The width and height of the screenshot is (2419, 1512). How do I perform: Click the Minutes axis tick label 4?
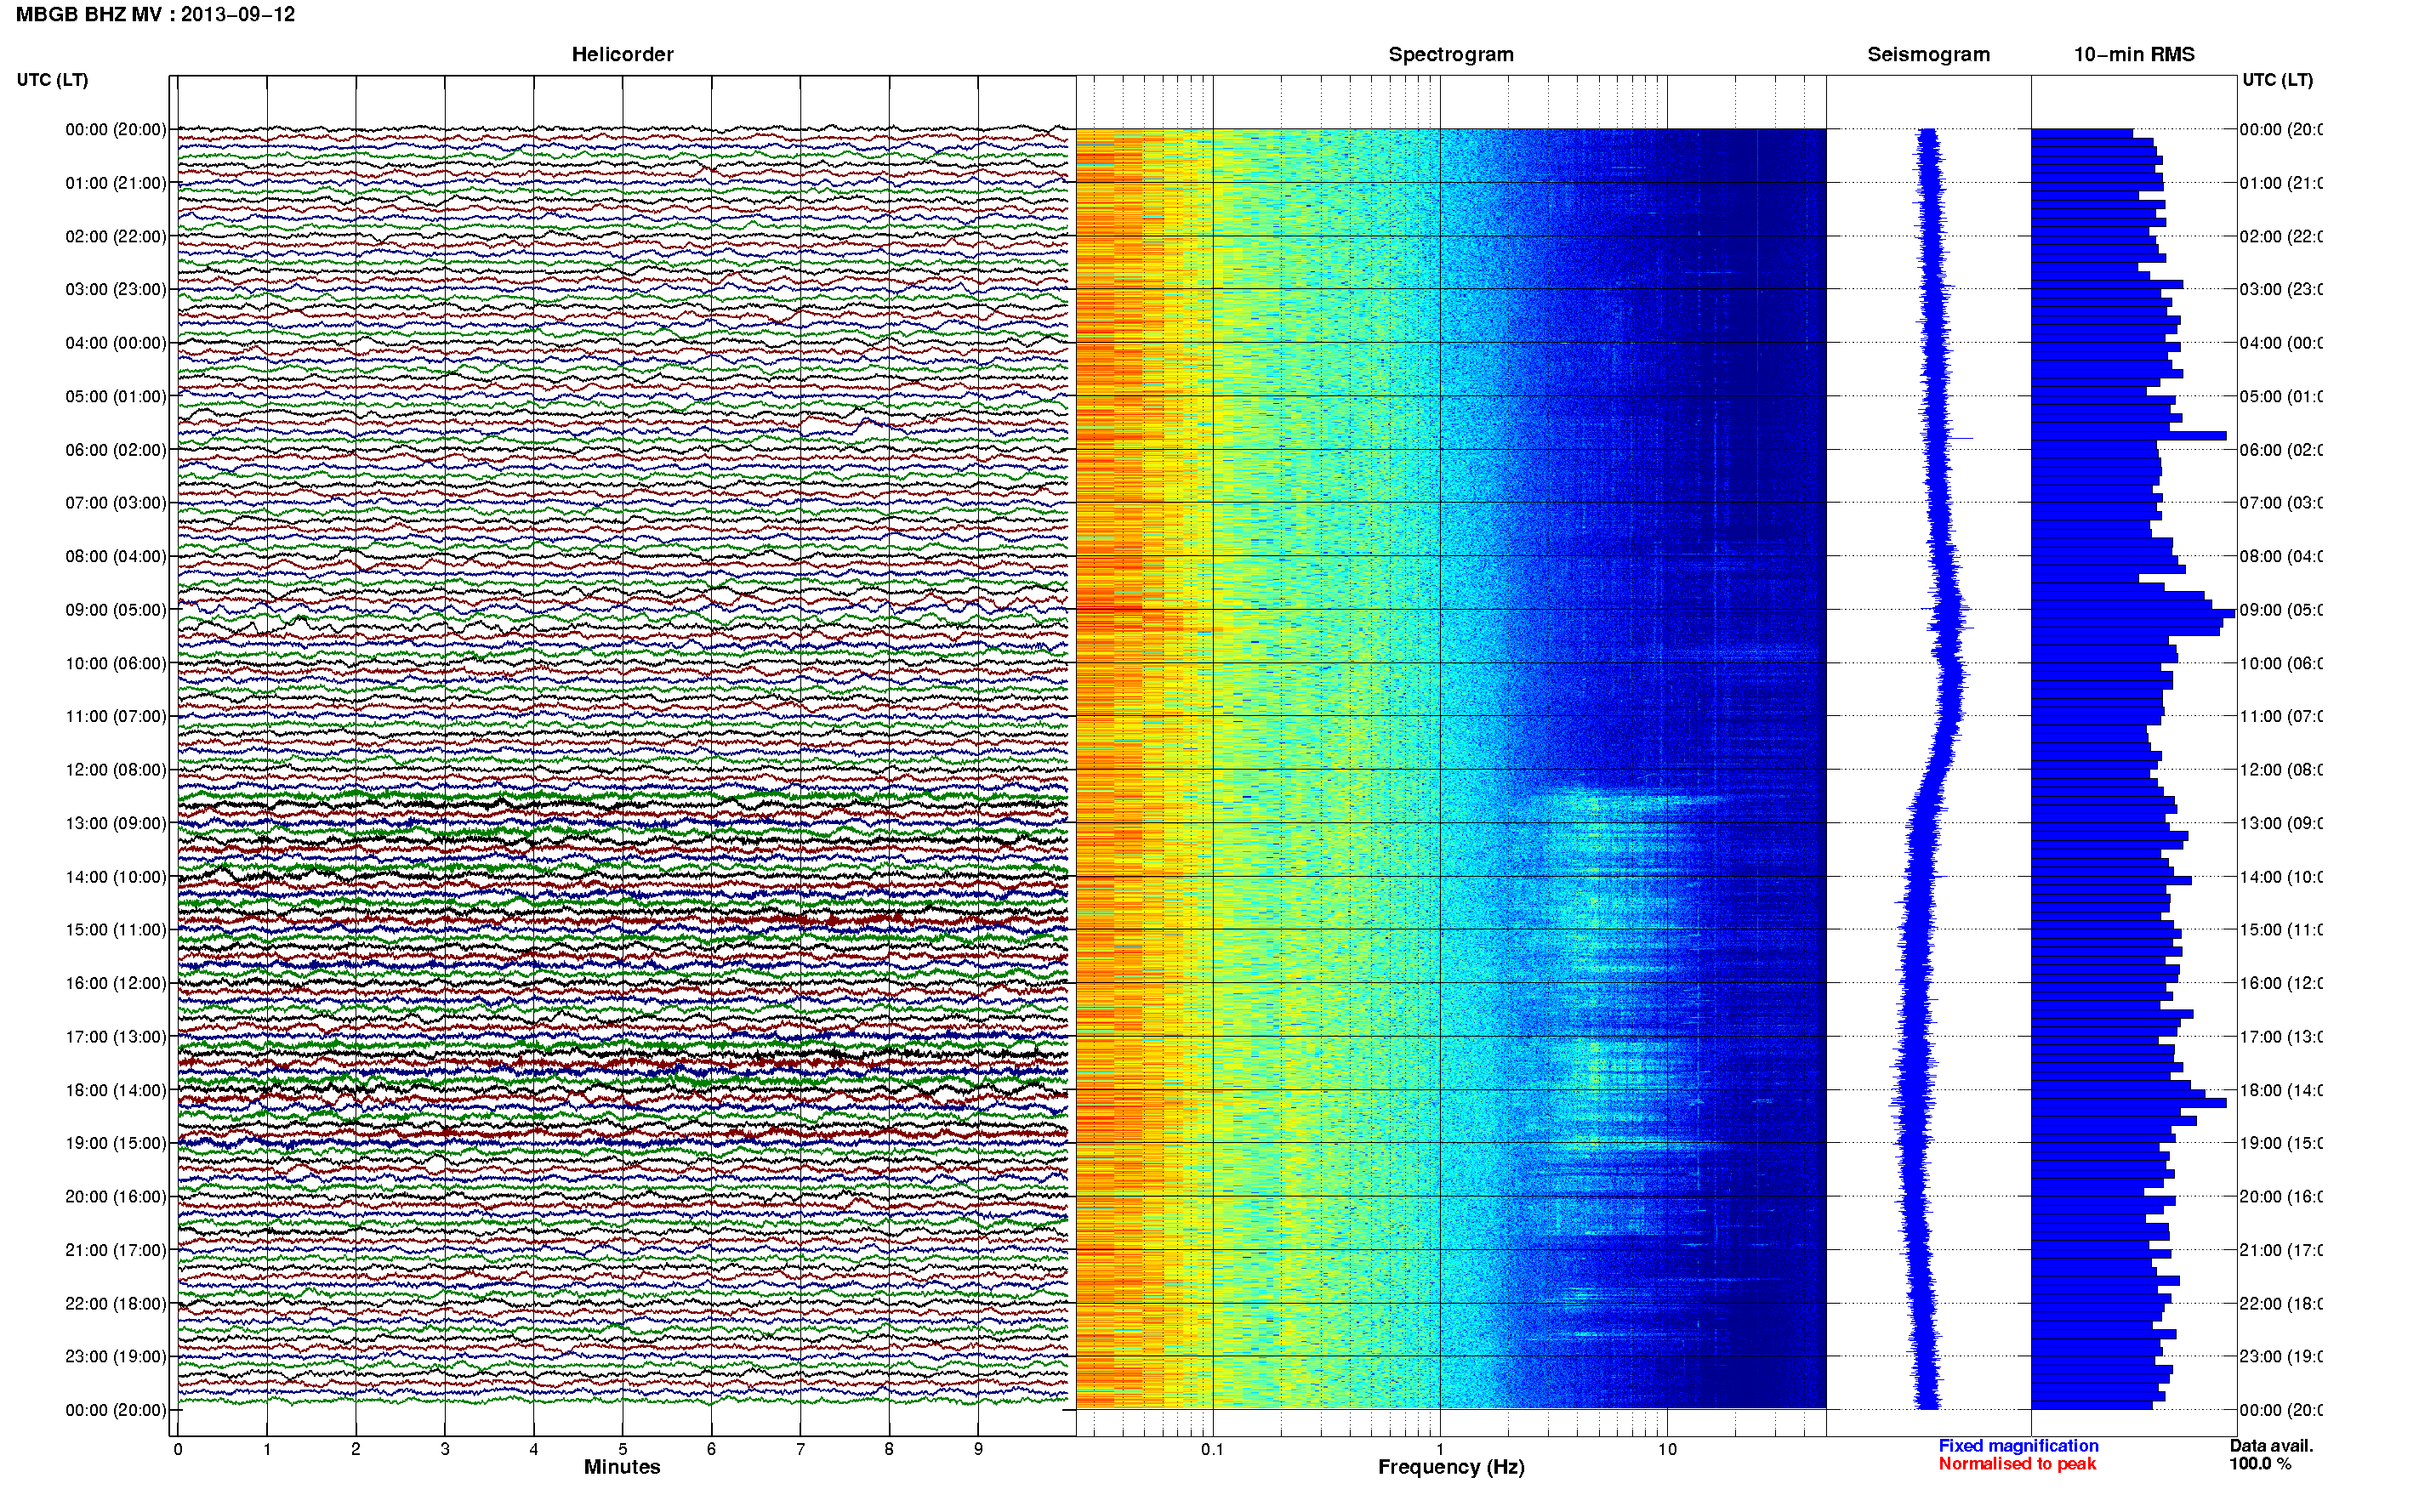point(534,1449)
